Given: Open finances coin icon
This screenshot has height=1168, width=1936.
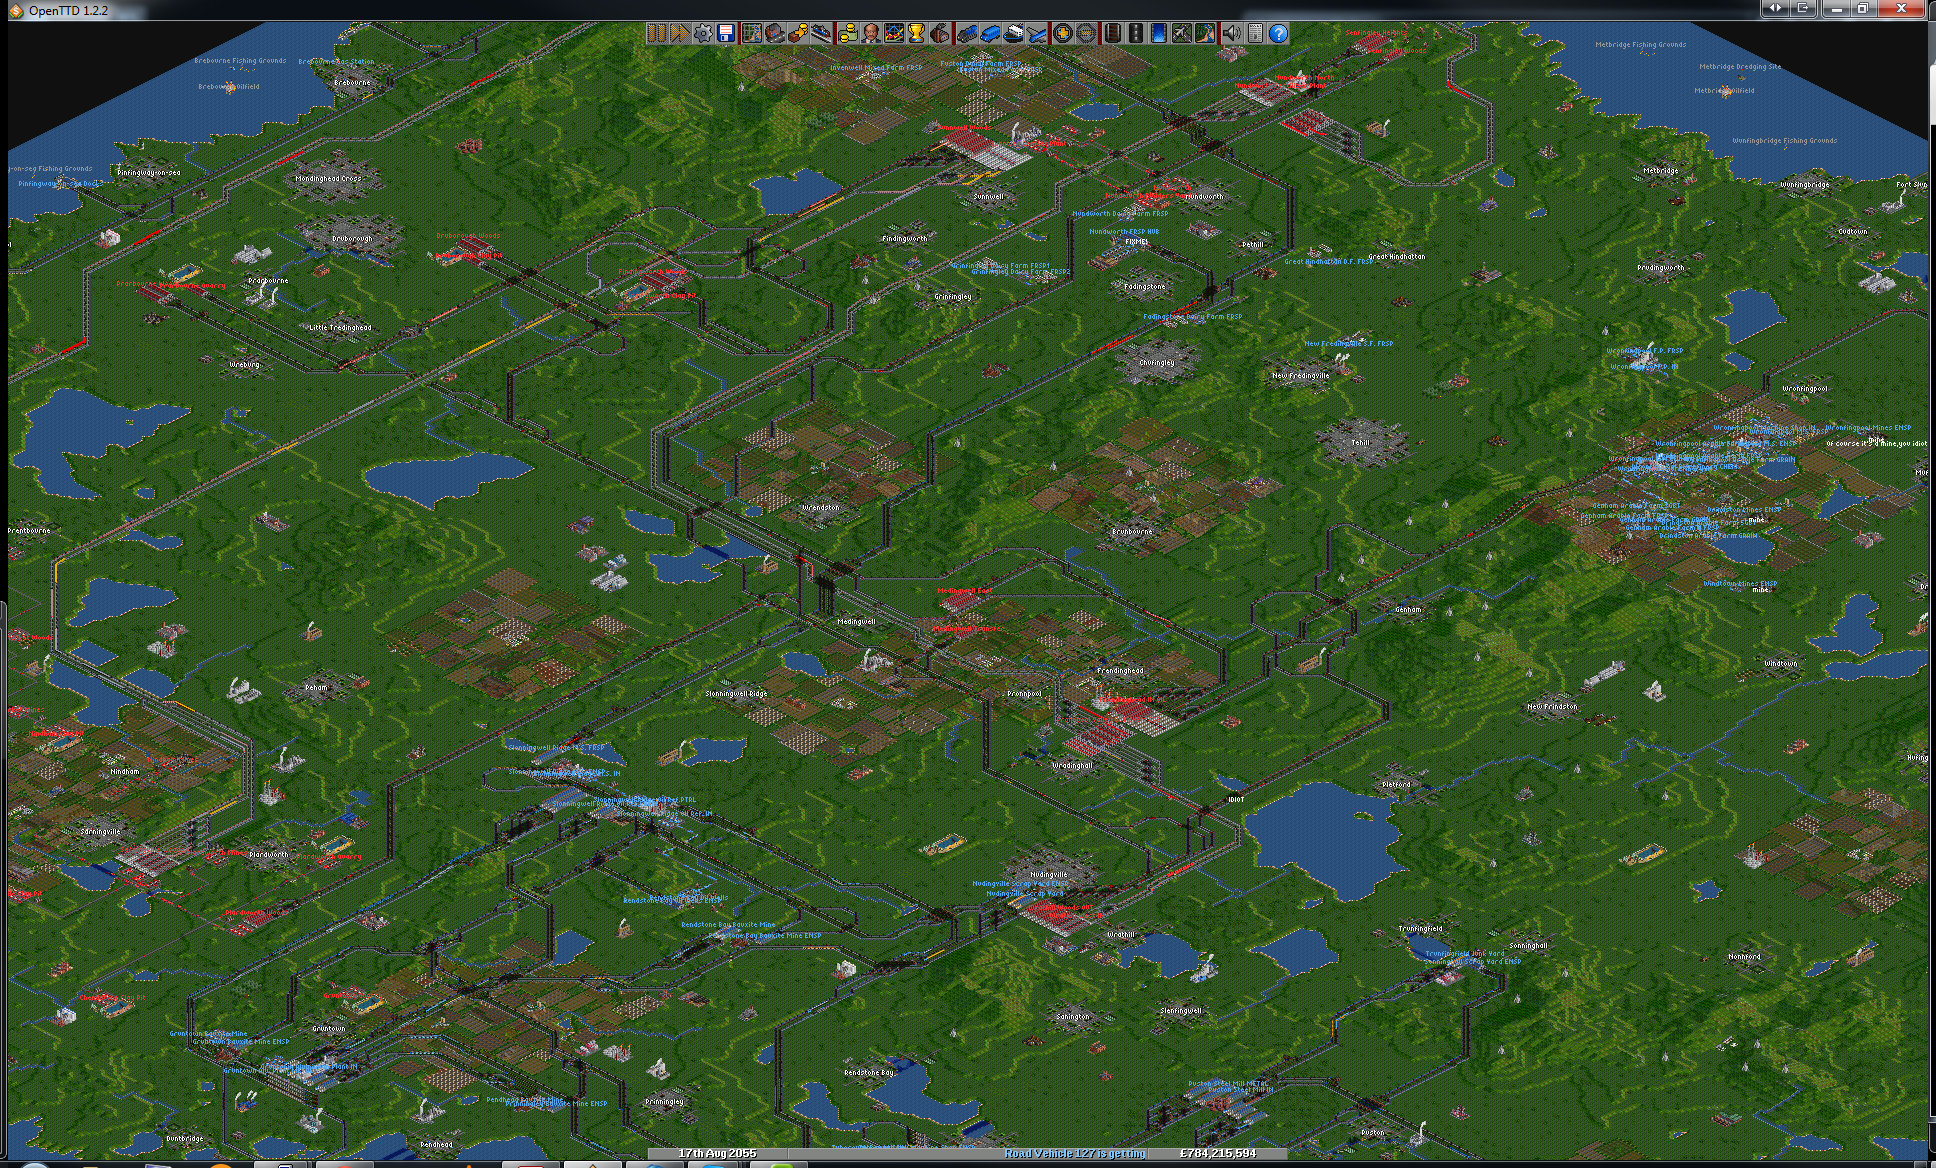Looking at the screenshot, I should coord(848,33).
